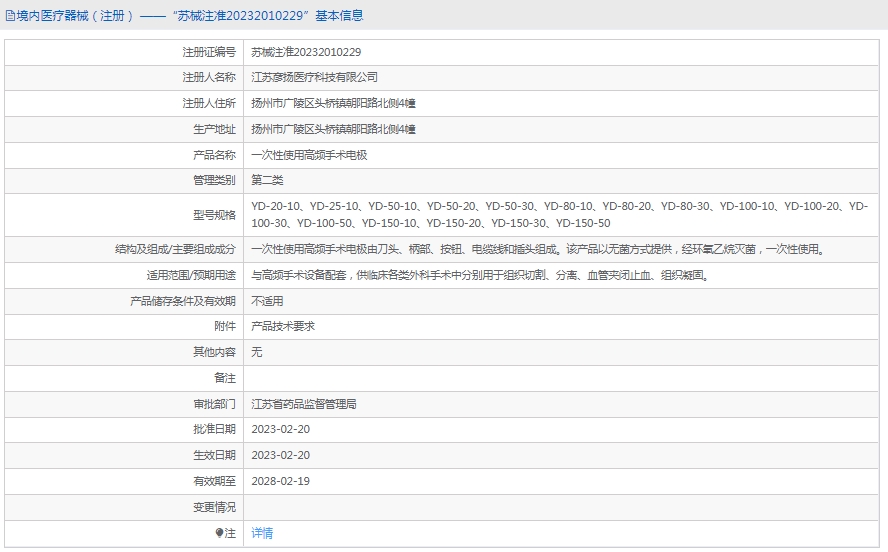Click the 备注 label
888x552 pixels.
[x=225, y=378]
